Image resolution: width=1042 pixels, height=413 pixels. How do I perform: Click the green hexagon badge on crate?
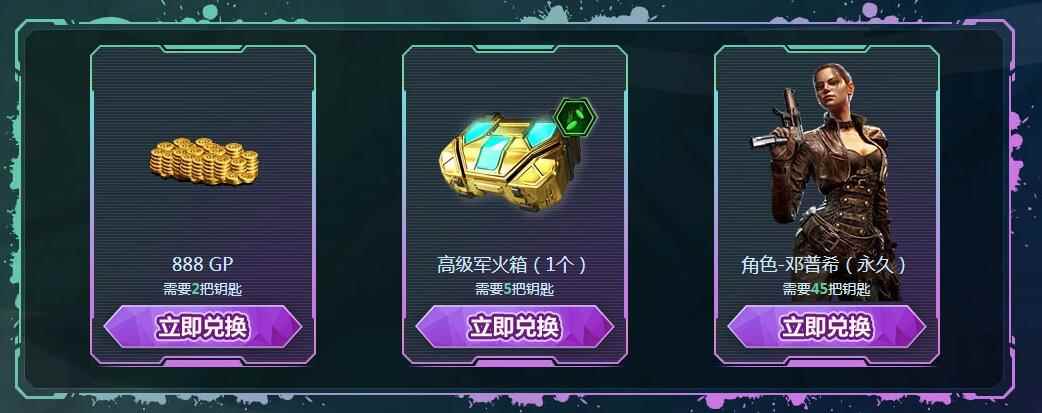tap(575, 118)
